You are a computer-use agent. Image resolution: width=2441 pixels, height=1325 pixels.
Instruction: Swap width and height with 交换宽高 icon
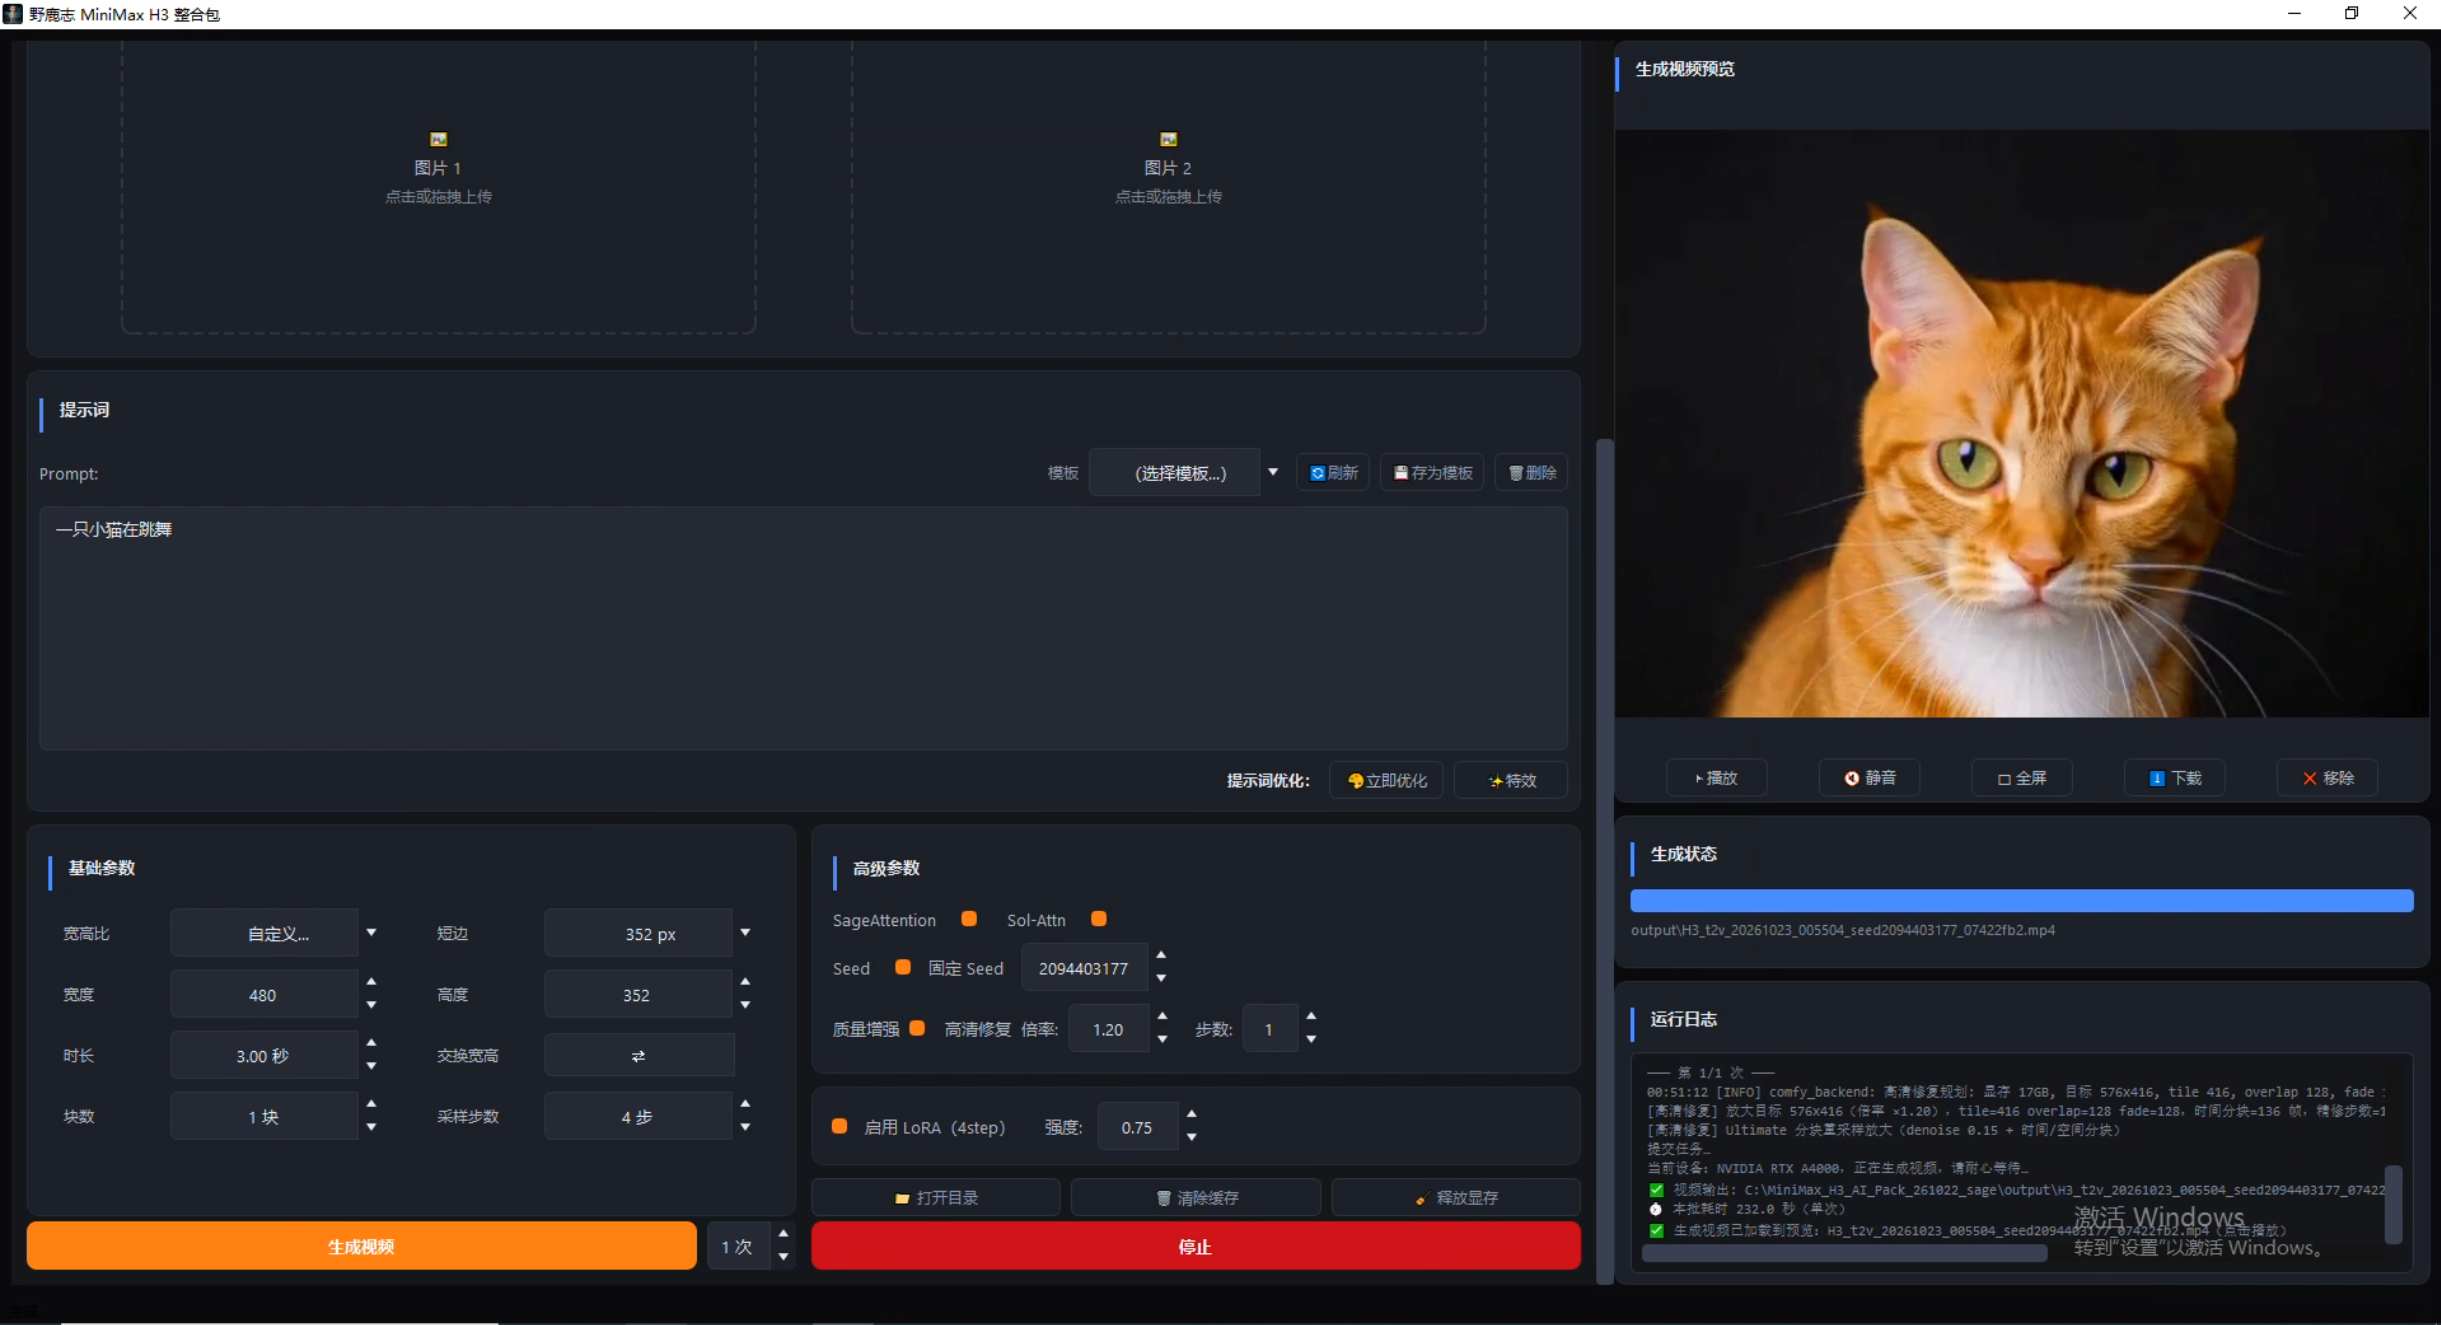coord(639,1056)
